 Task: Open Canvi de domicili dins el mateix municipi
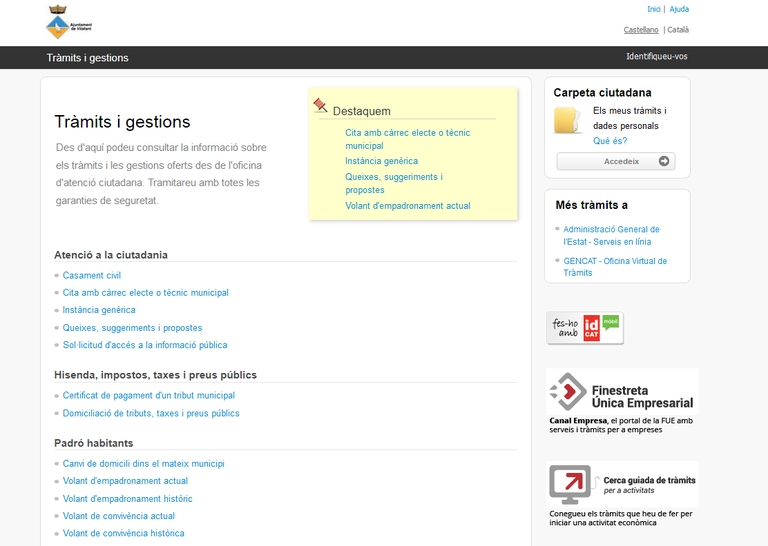click(x=144, y=464)
